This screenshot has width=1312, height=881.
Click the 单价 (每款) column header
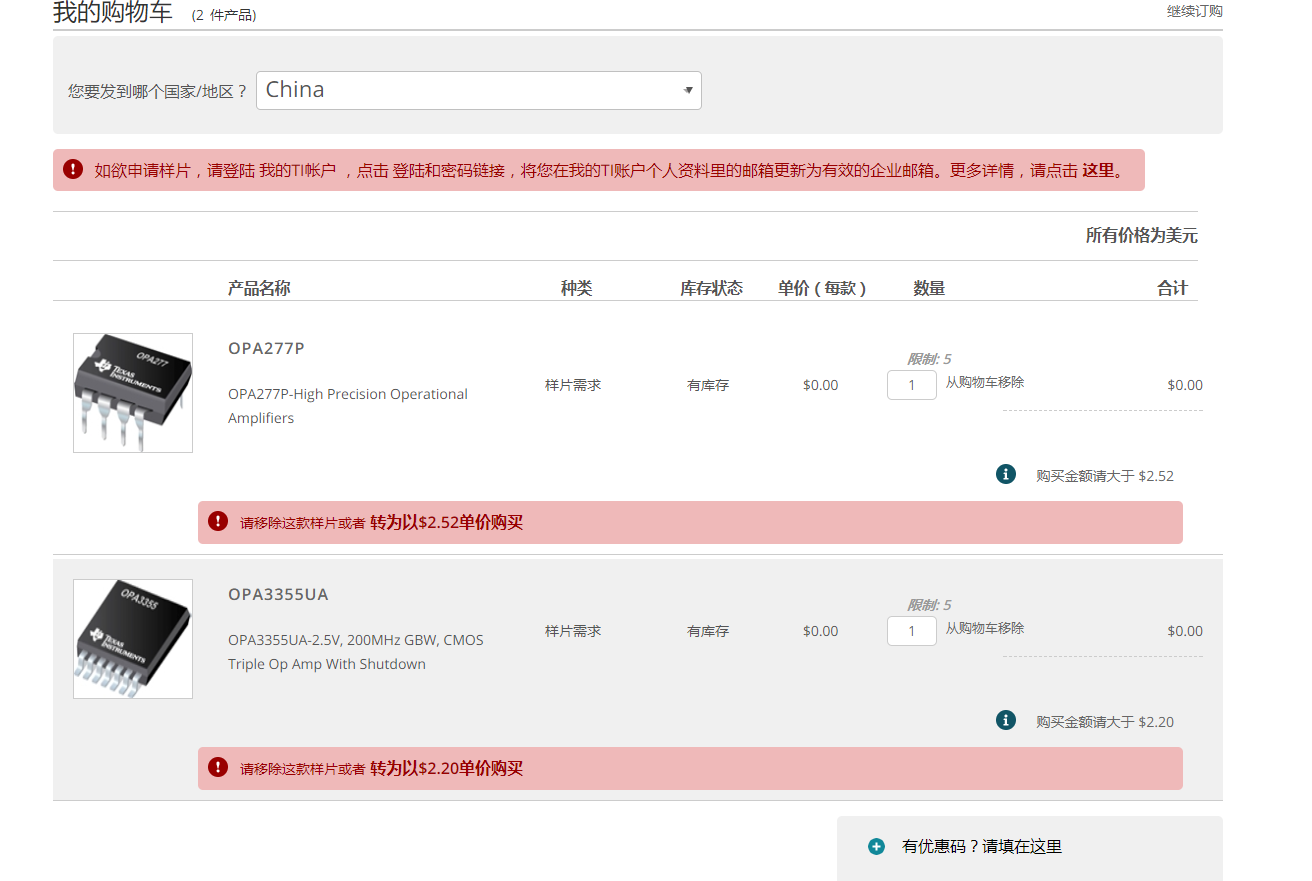click(x=822, y=288)
